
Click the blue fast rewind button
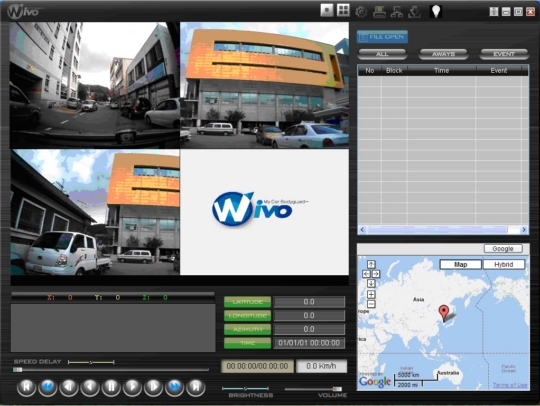coord(48,387)
